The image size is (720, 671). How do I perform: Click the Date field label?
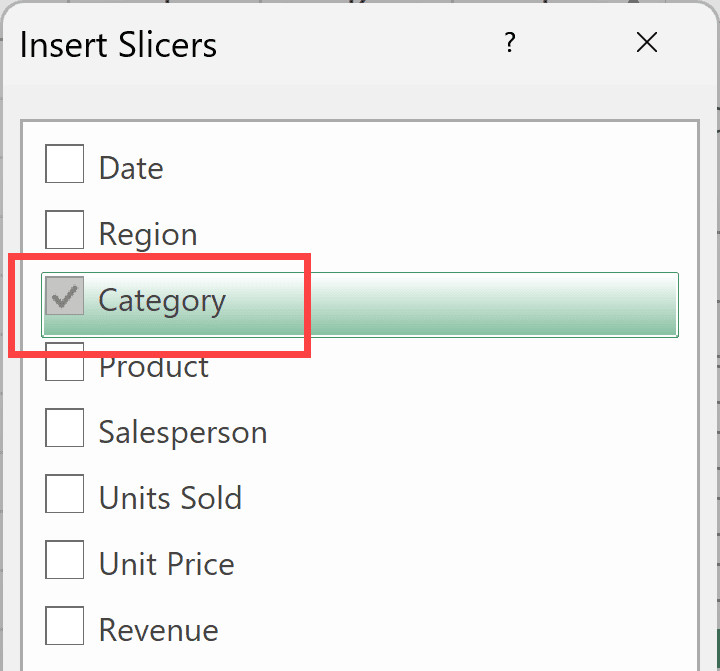coord(131,168)
